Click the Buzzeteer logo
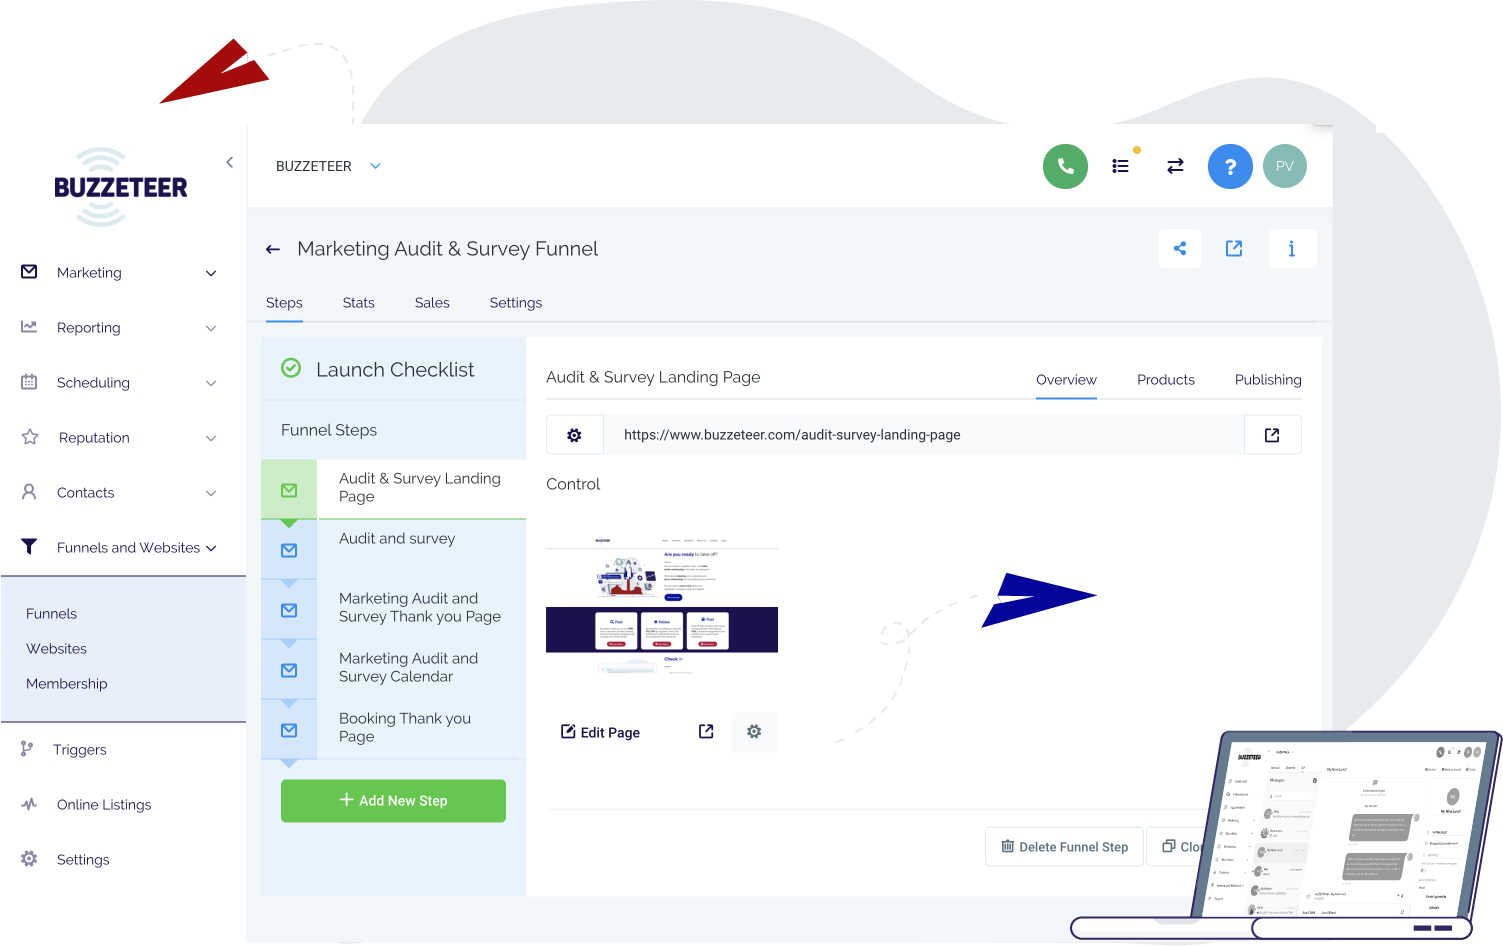This screenshot has width=1503, height=946. click(x=121, y=187)
